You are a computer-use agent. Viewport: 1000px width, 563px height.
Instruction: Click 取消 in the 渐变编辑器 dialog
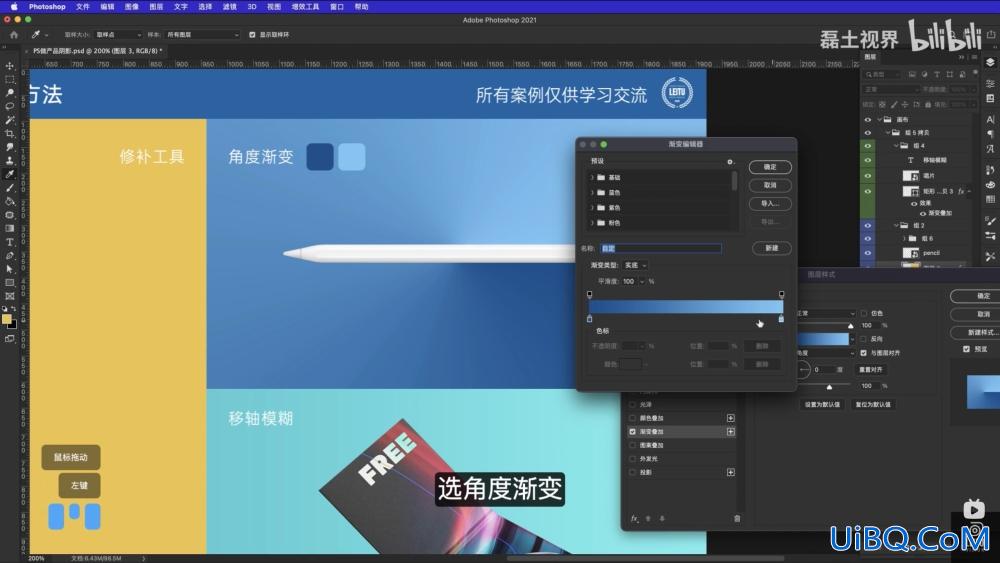pos(770,186)
